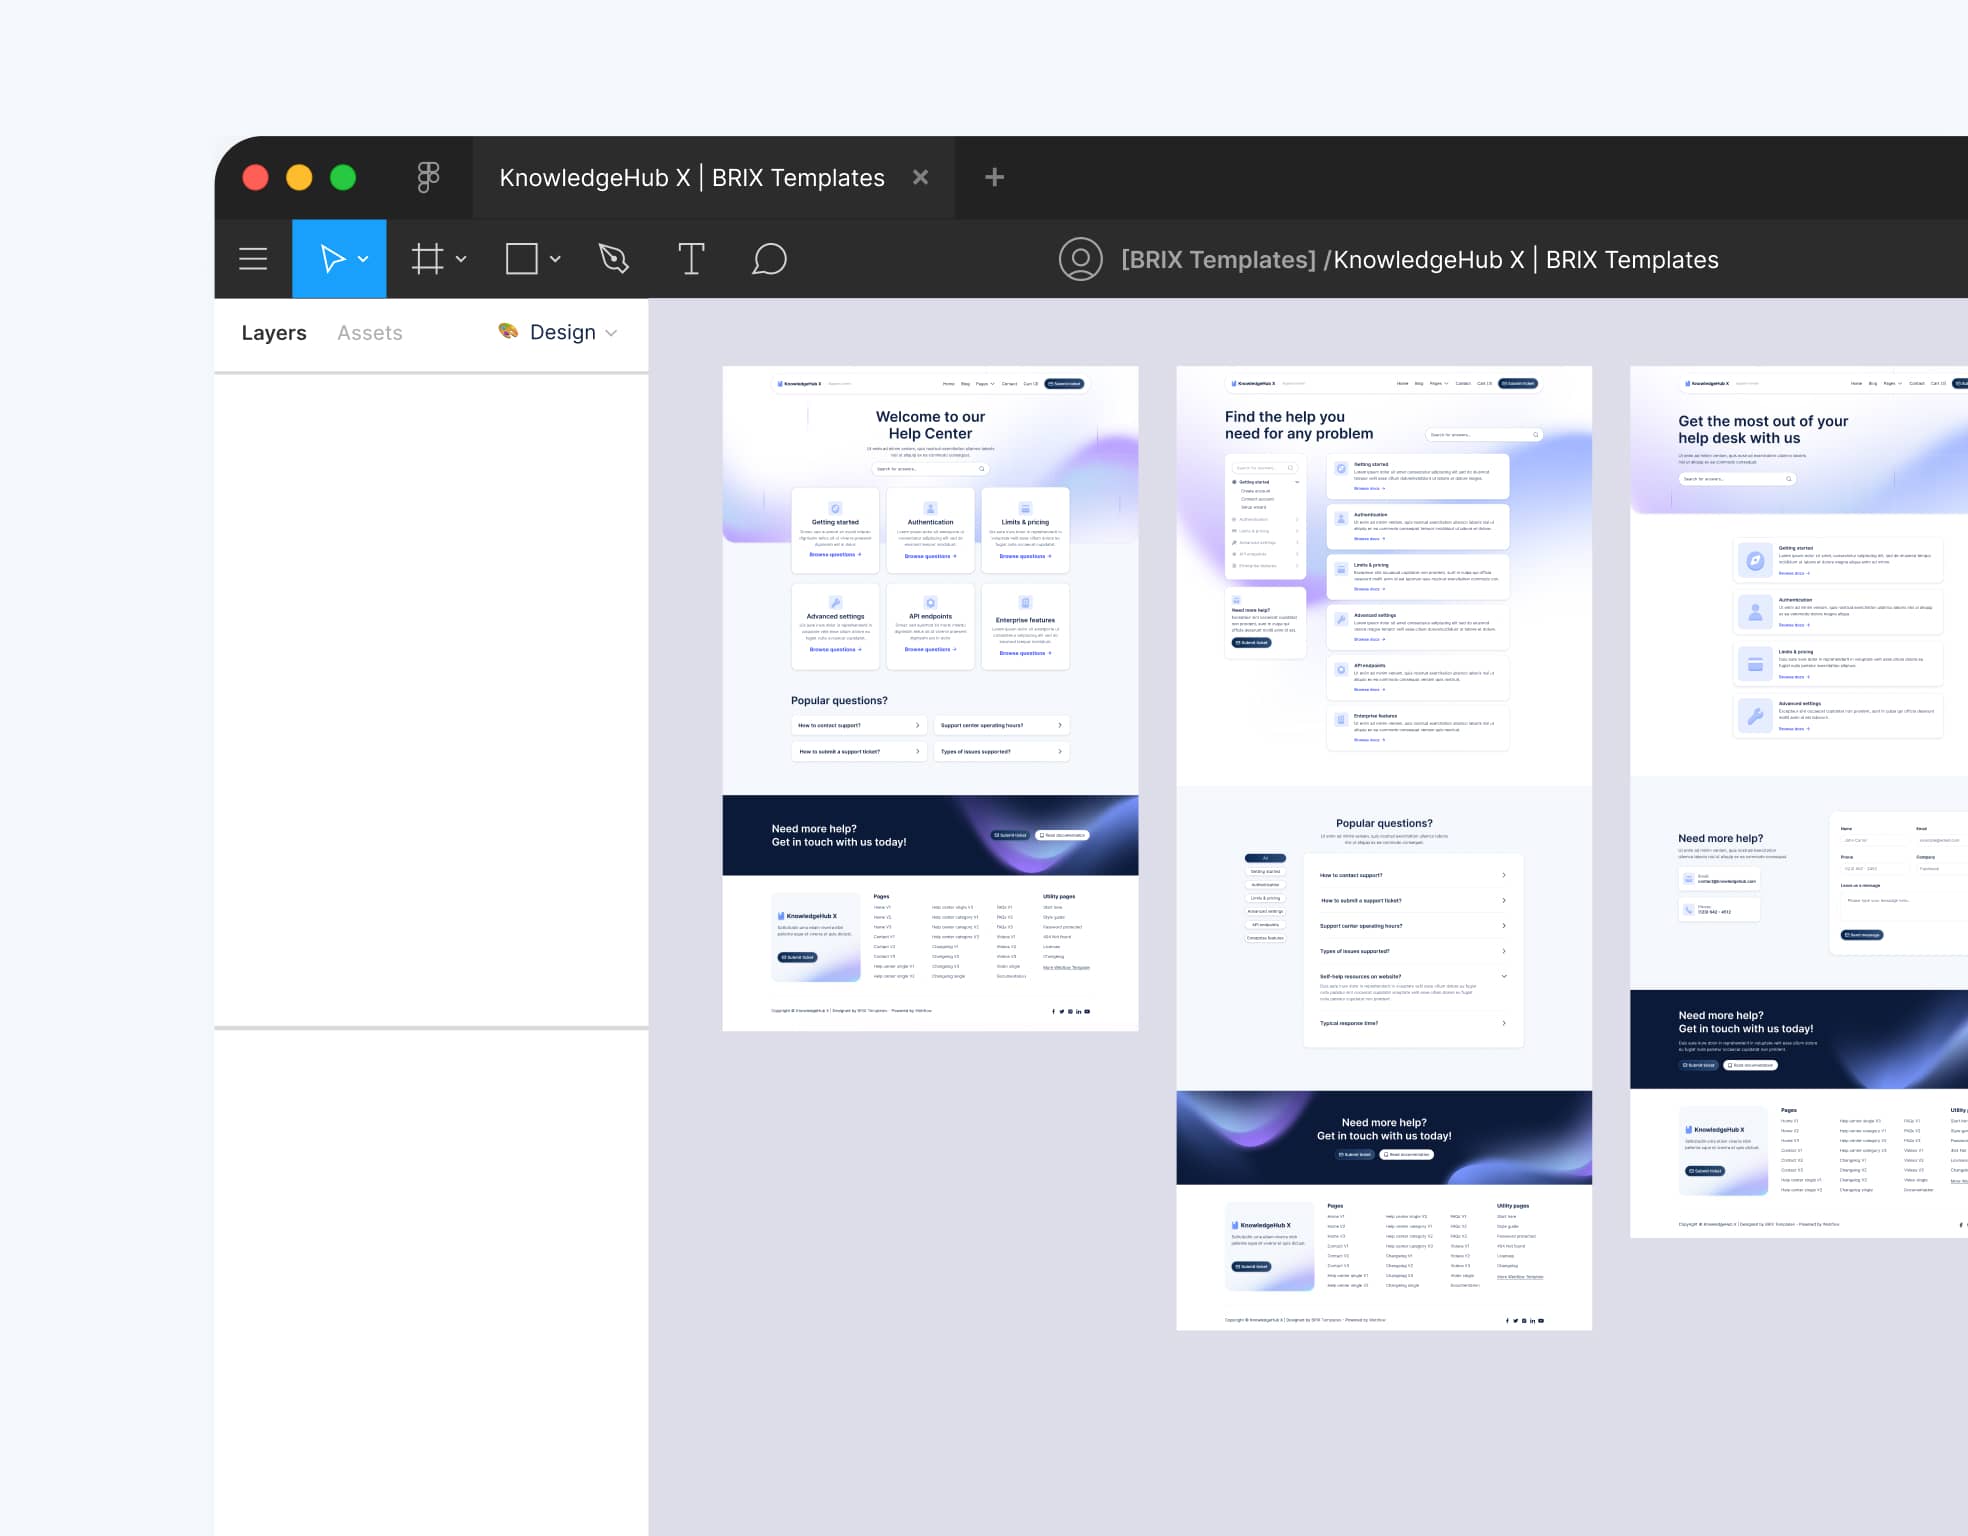This screenshot has width=1968, height=1536.
Task: Open the Move tool options dropdown
Action: click(364, 259)
